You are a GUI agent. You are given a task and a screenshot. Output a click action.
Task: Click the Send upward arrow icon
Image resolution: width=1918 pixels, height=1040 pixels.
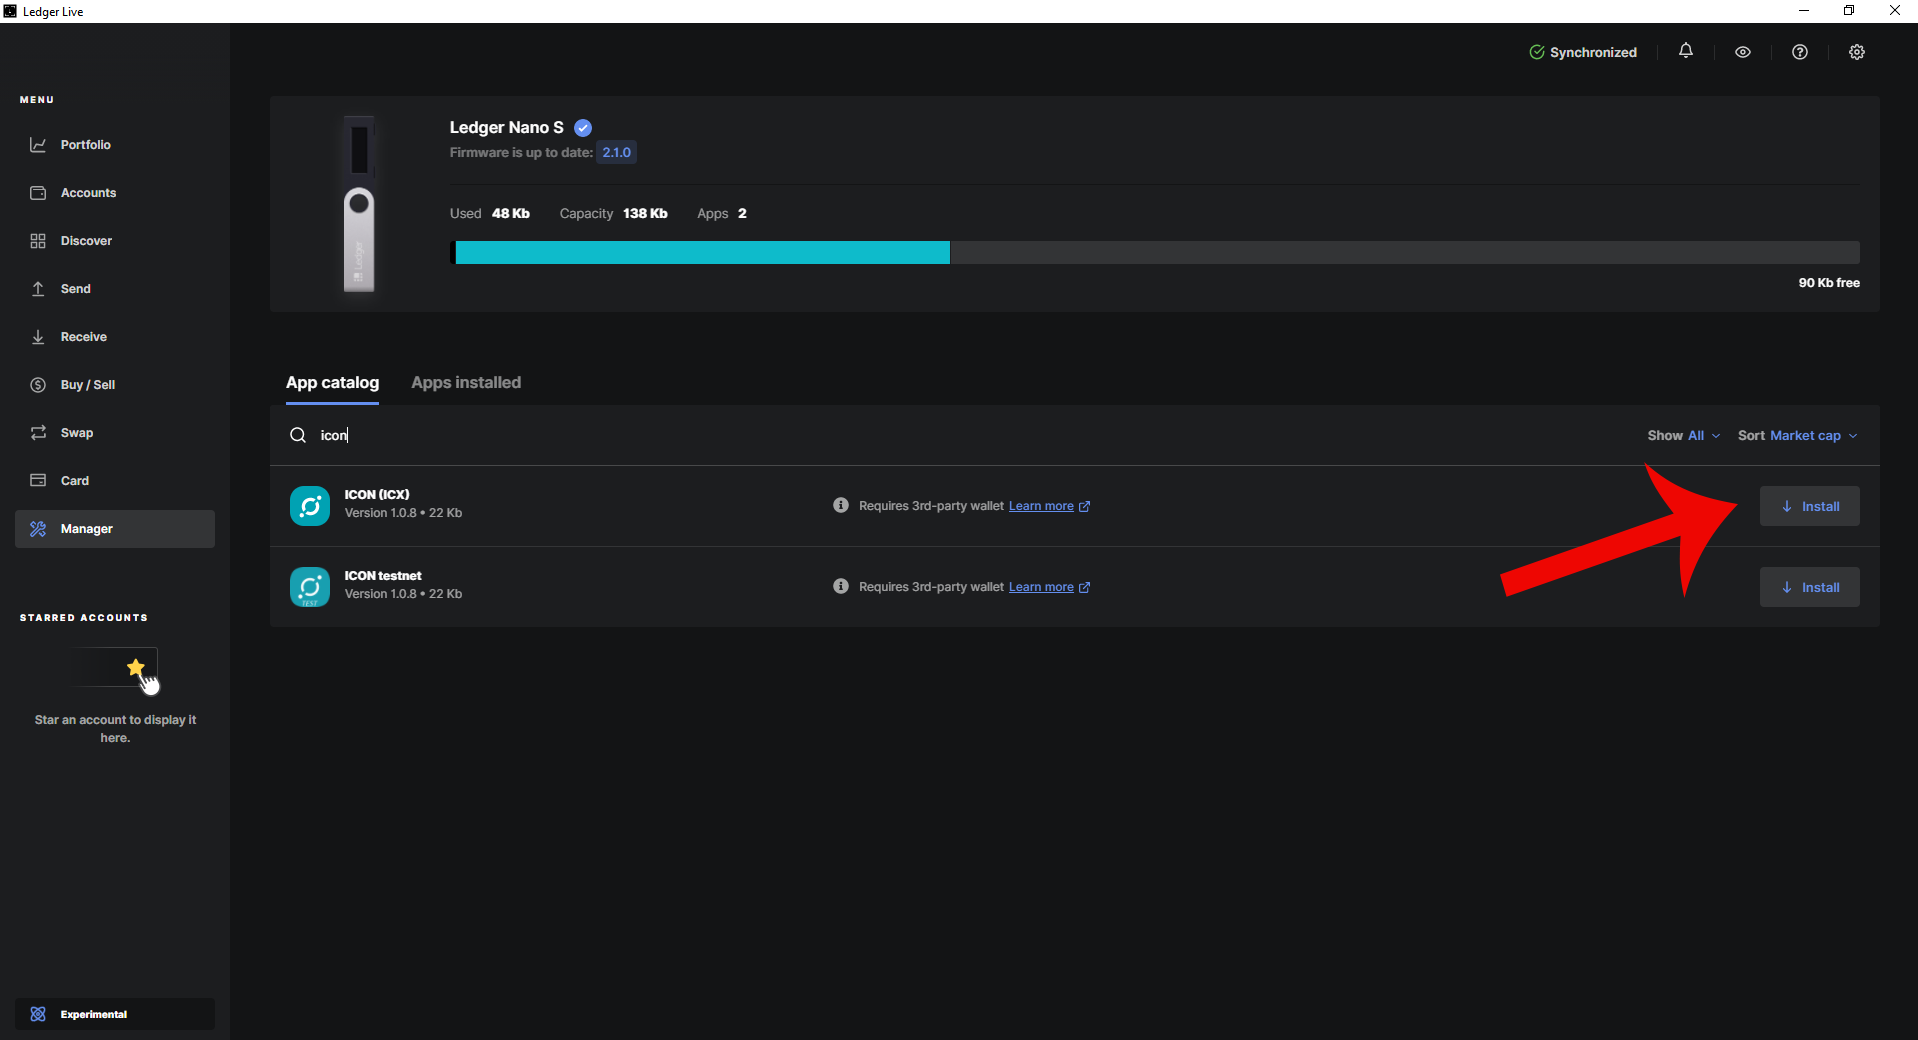(x=38, y=289)
